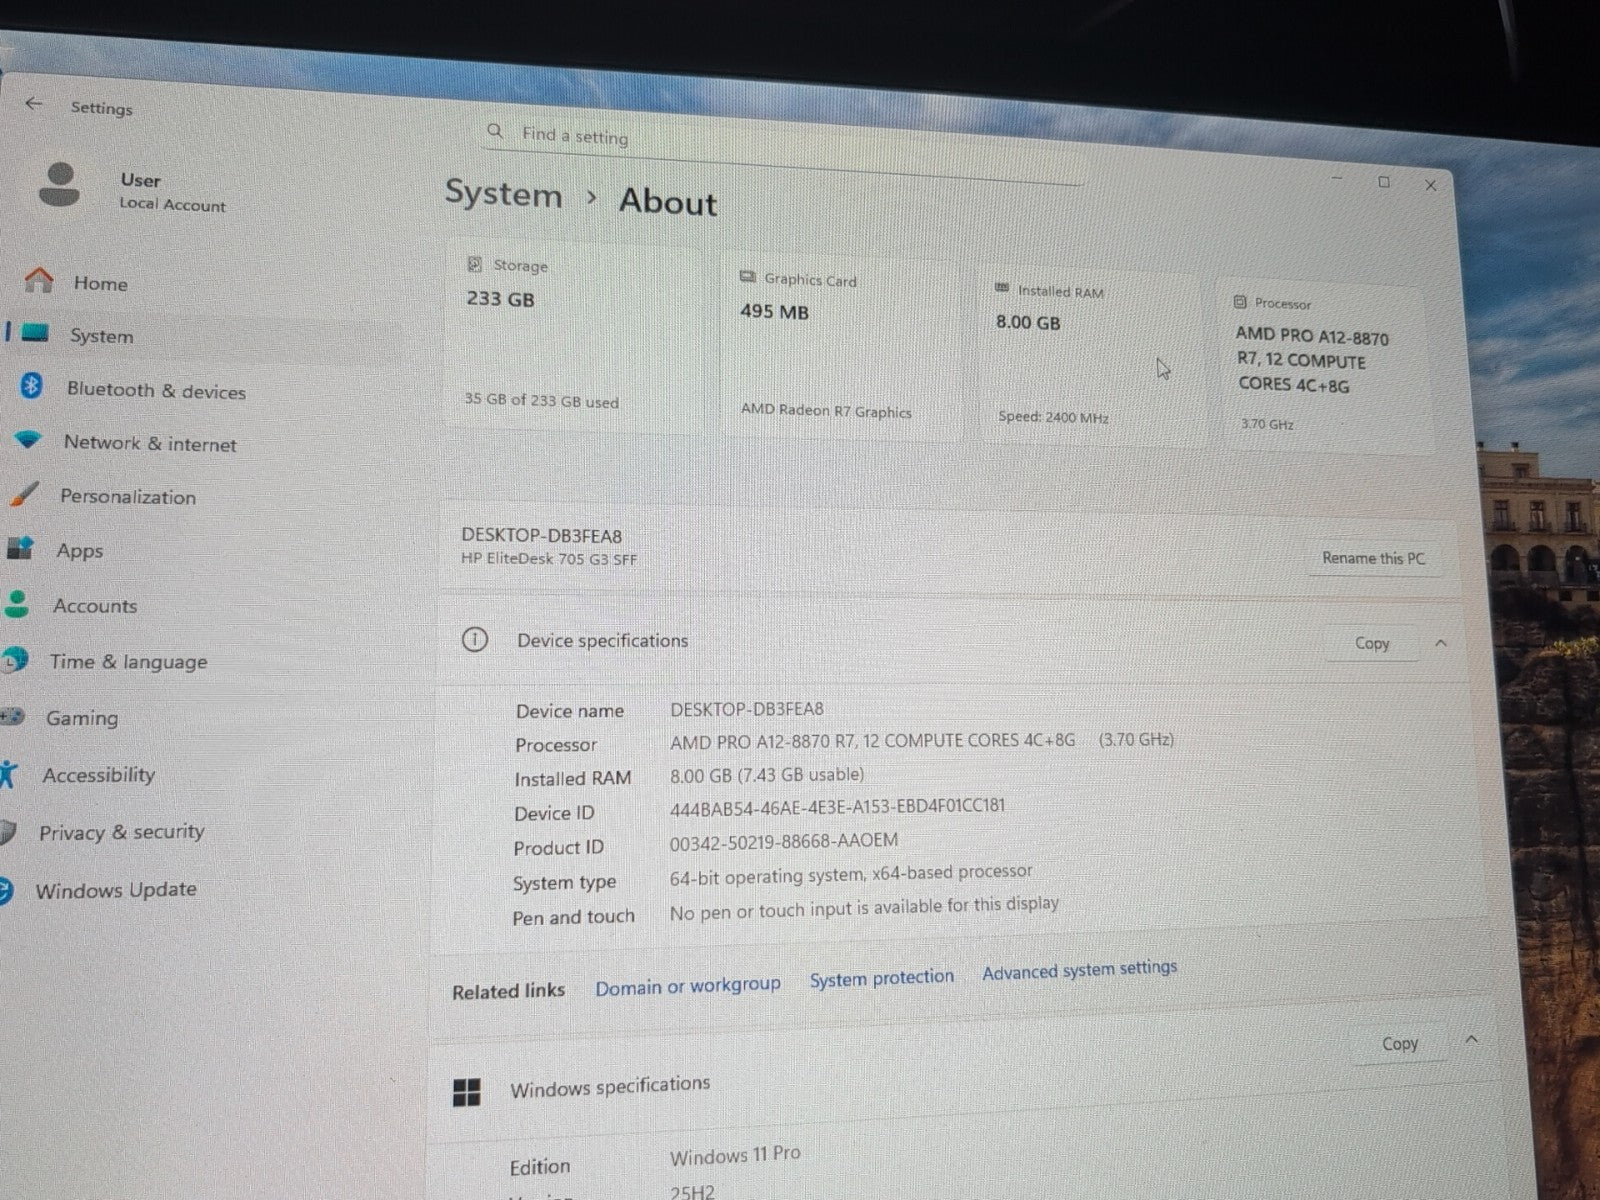The image size is (1600, 1200).
Task: Click the Network wifi icon in sidebar
Action: click(29, 439)
